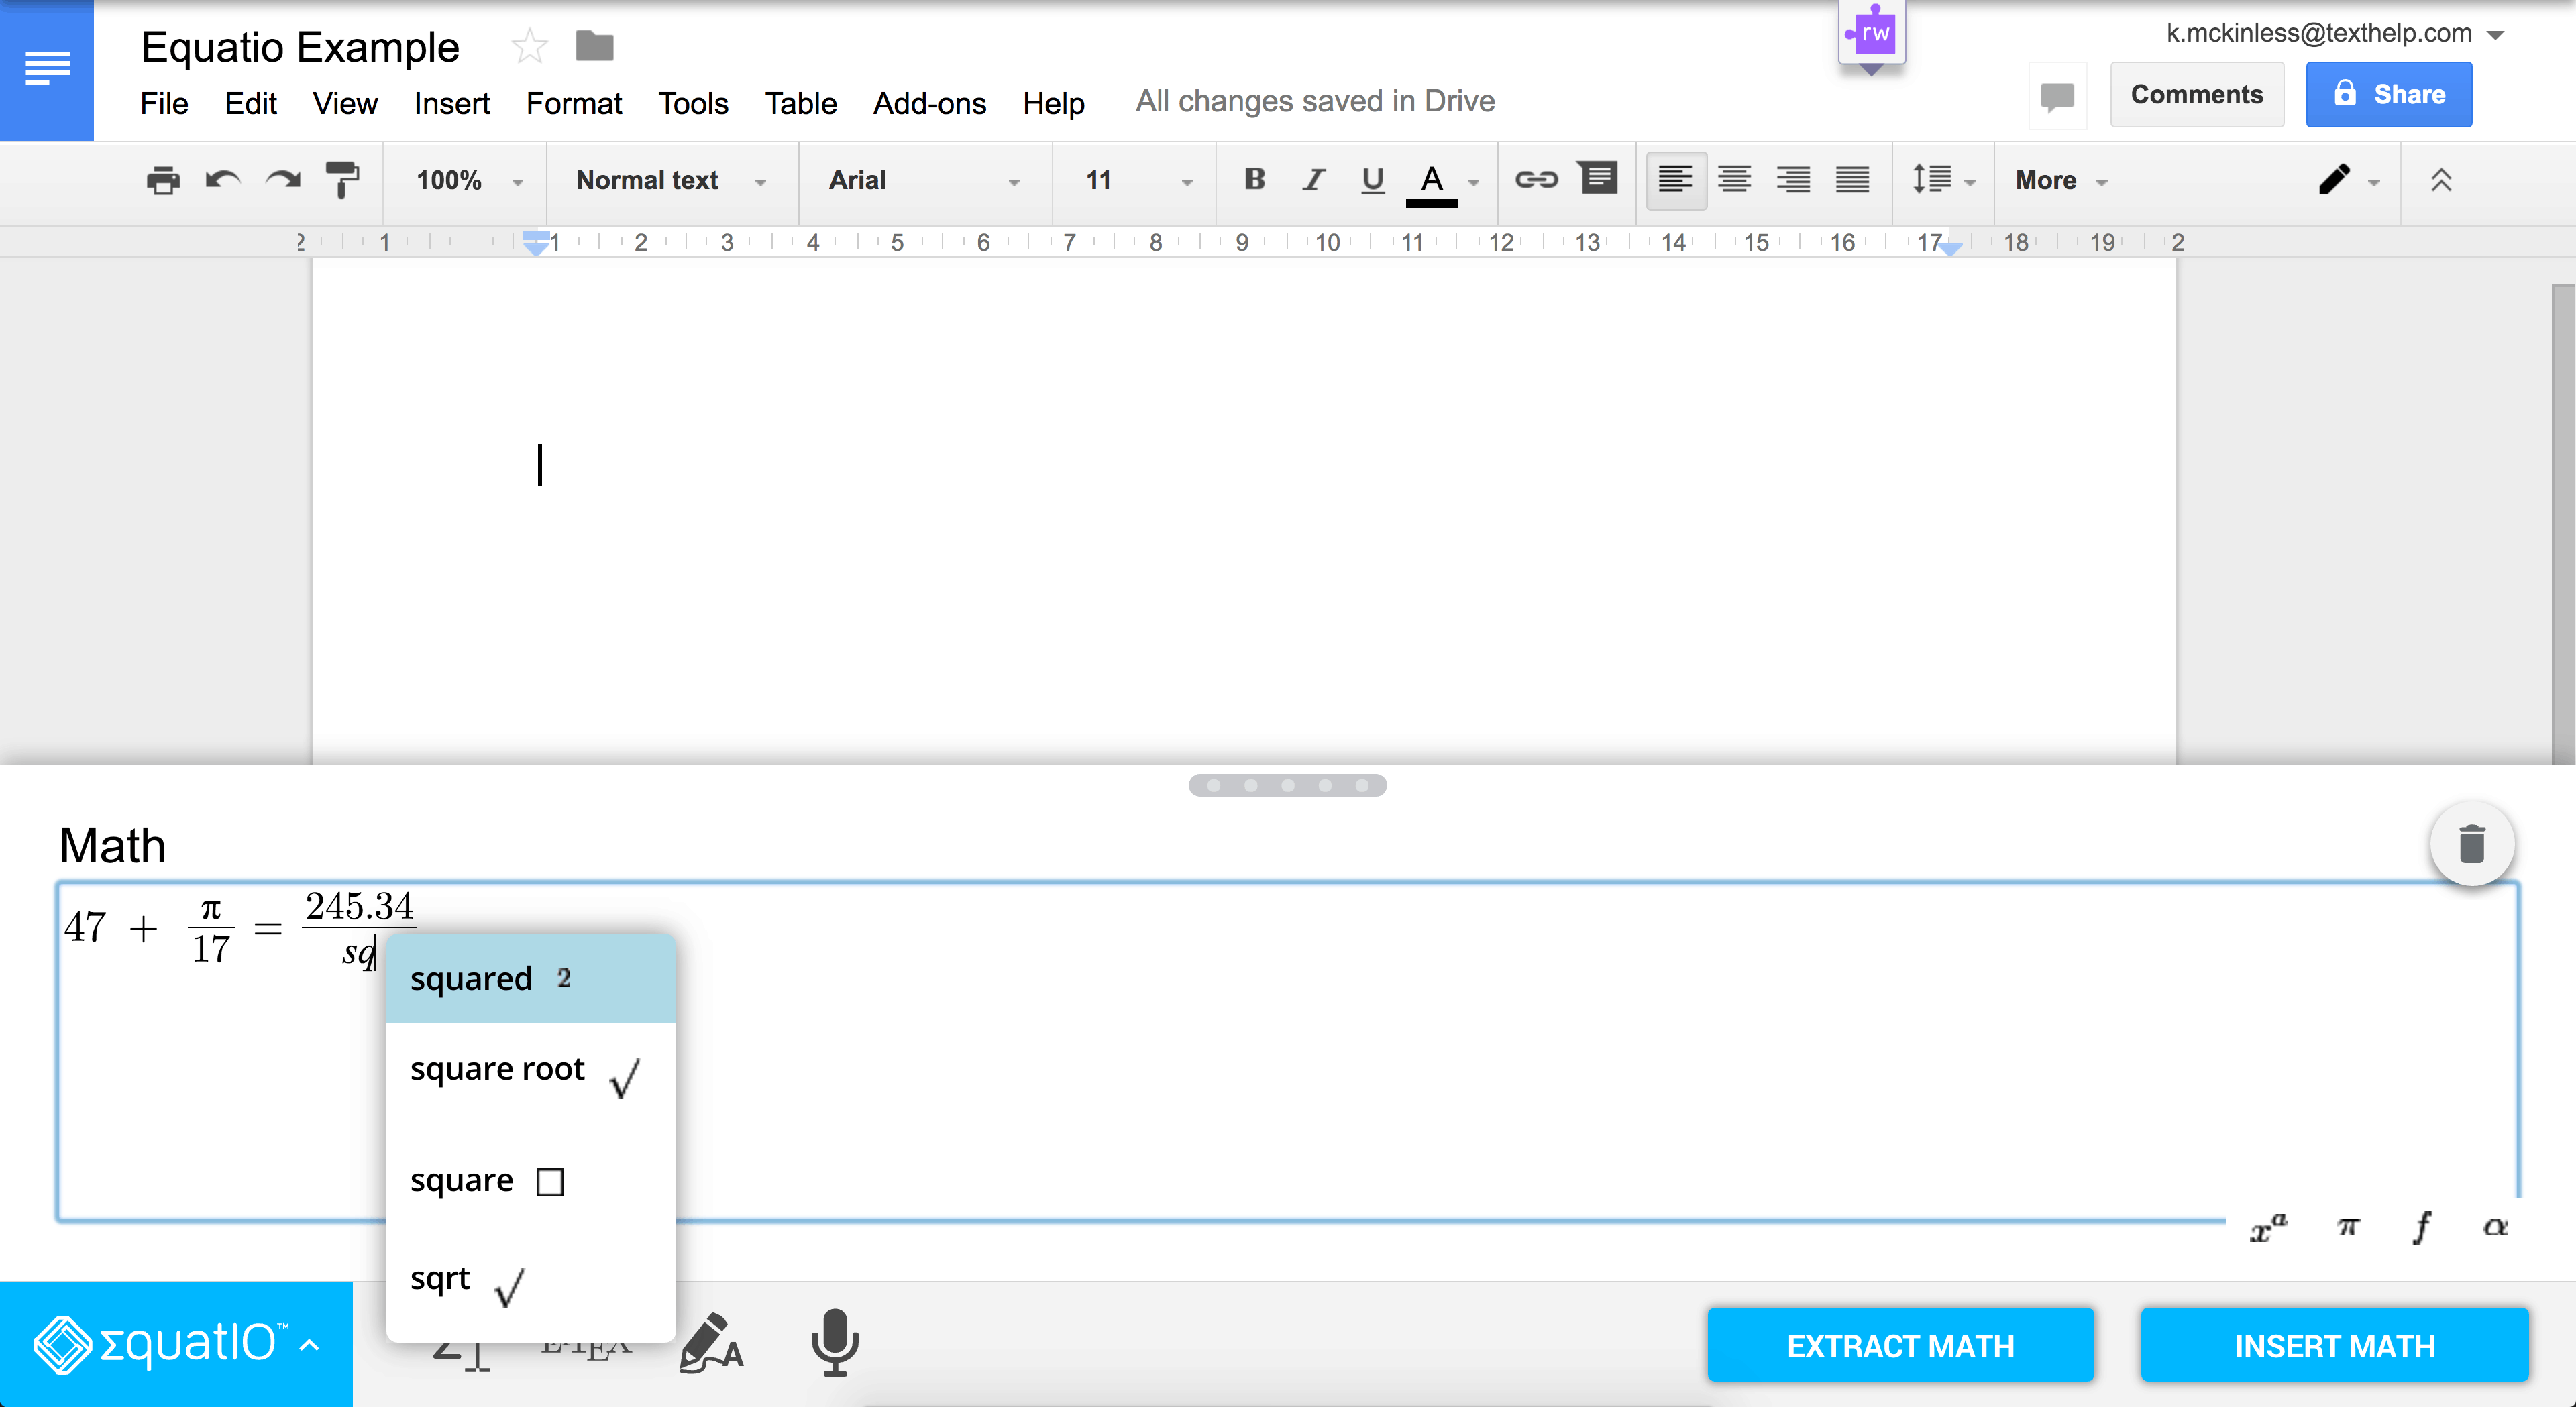Justify the text
The image size is (2576, 1407).
1852,180
